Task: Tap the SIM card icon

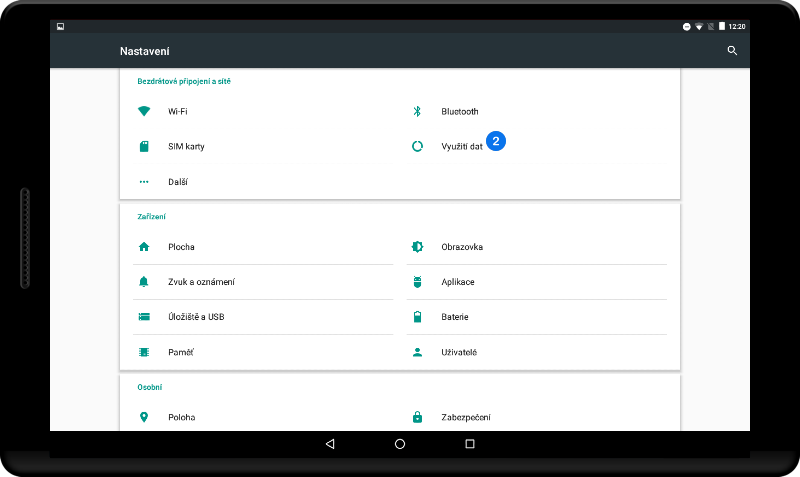Action: tap(144, 146)
